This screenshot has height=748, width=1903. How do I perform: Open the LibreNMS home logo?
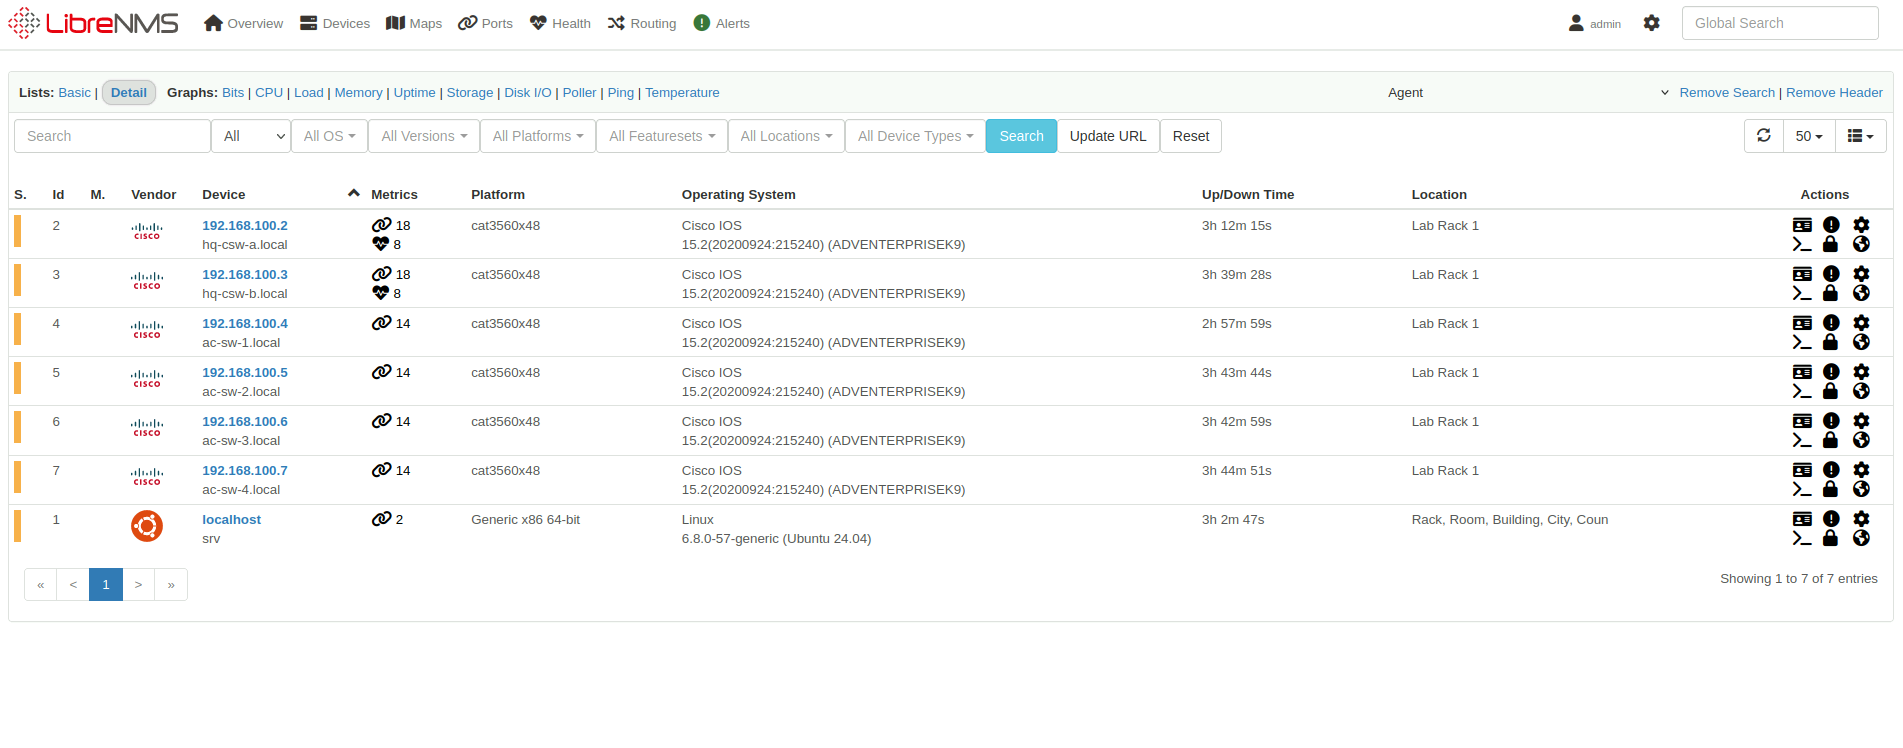click(x=94, y=23)
